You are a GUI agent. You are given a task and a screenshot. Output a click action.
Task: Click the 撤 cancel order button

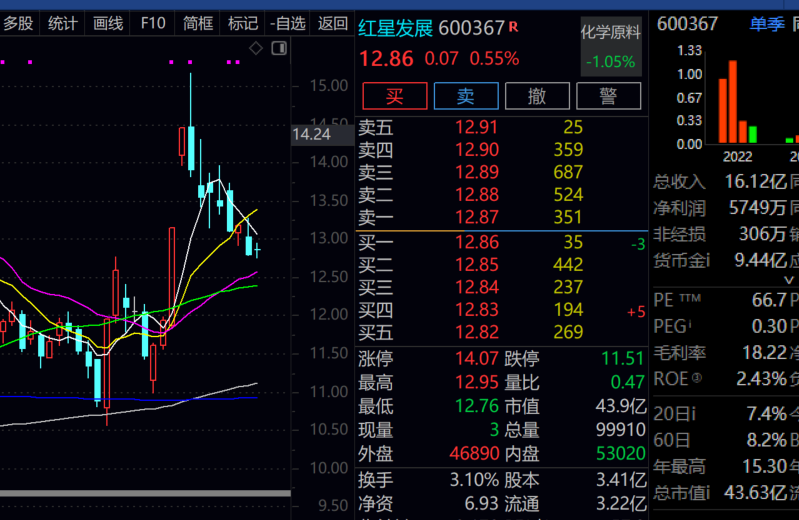[x=537, y=96]
